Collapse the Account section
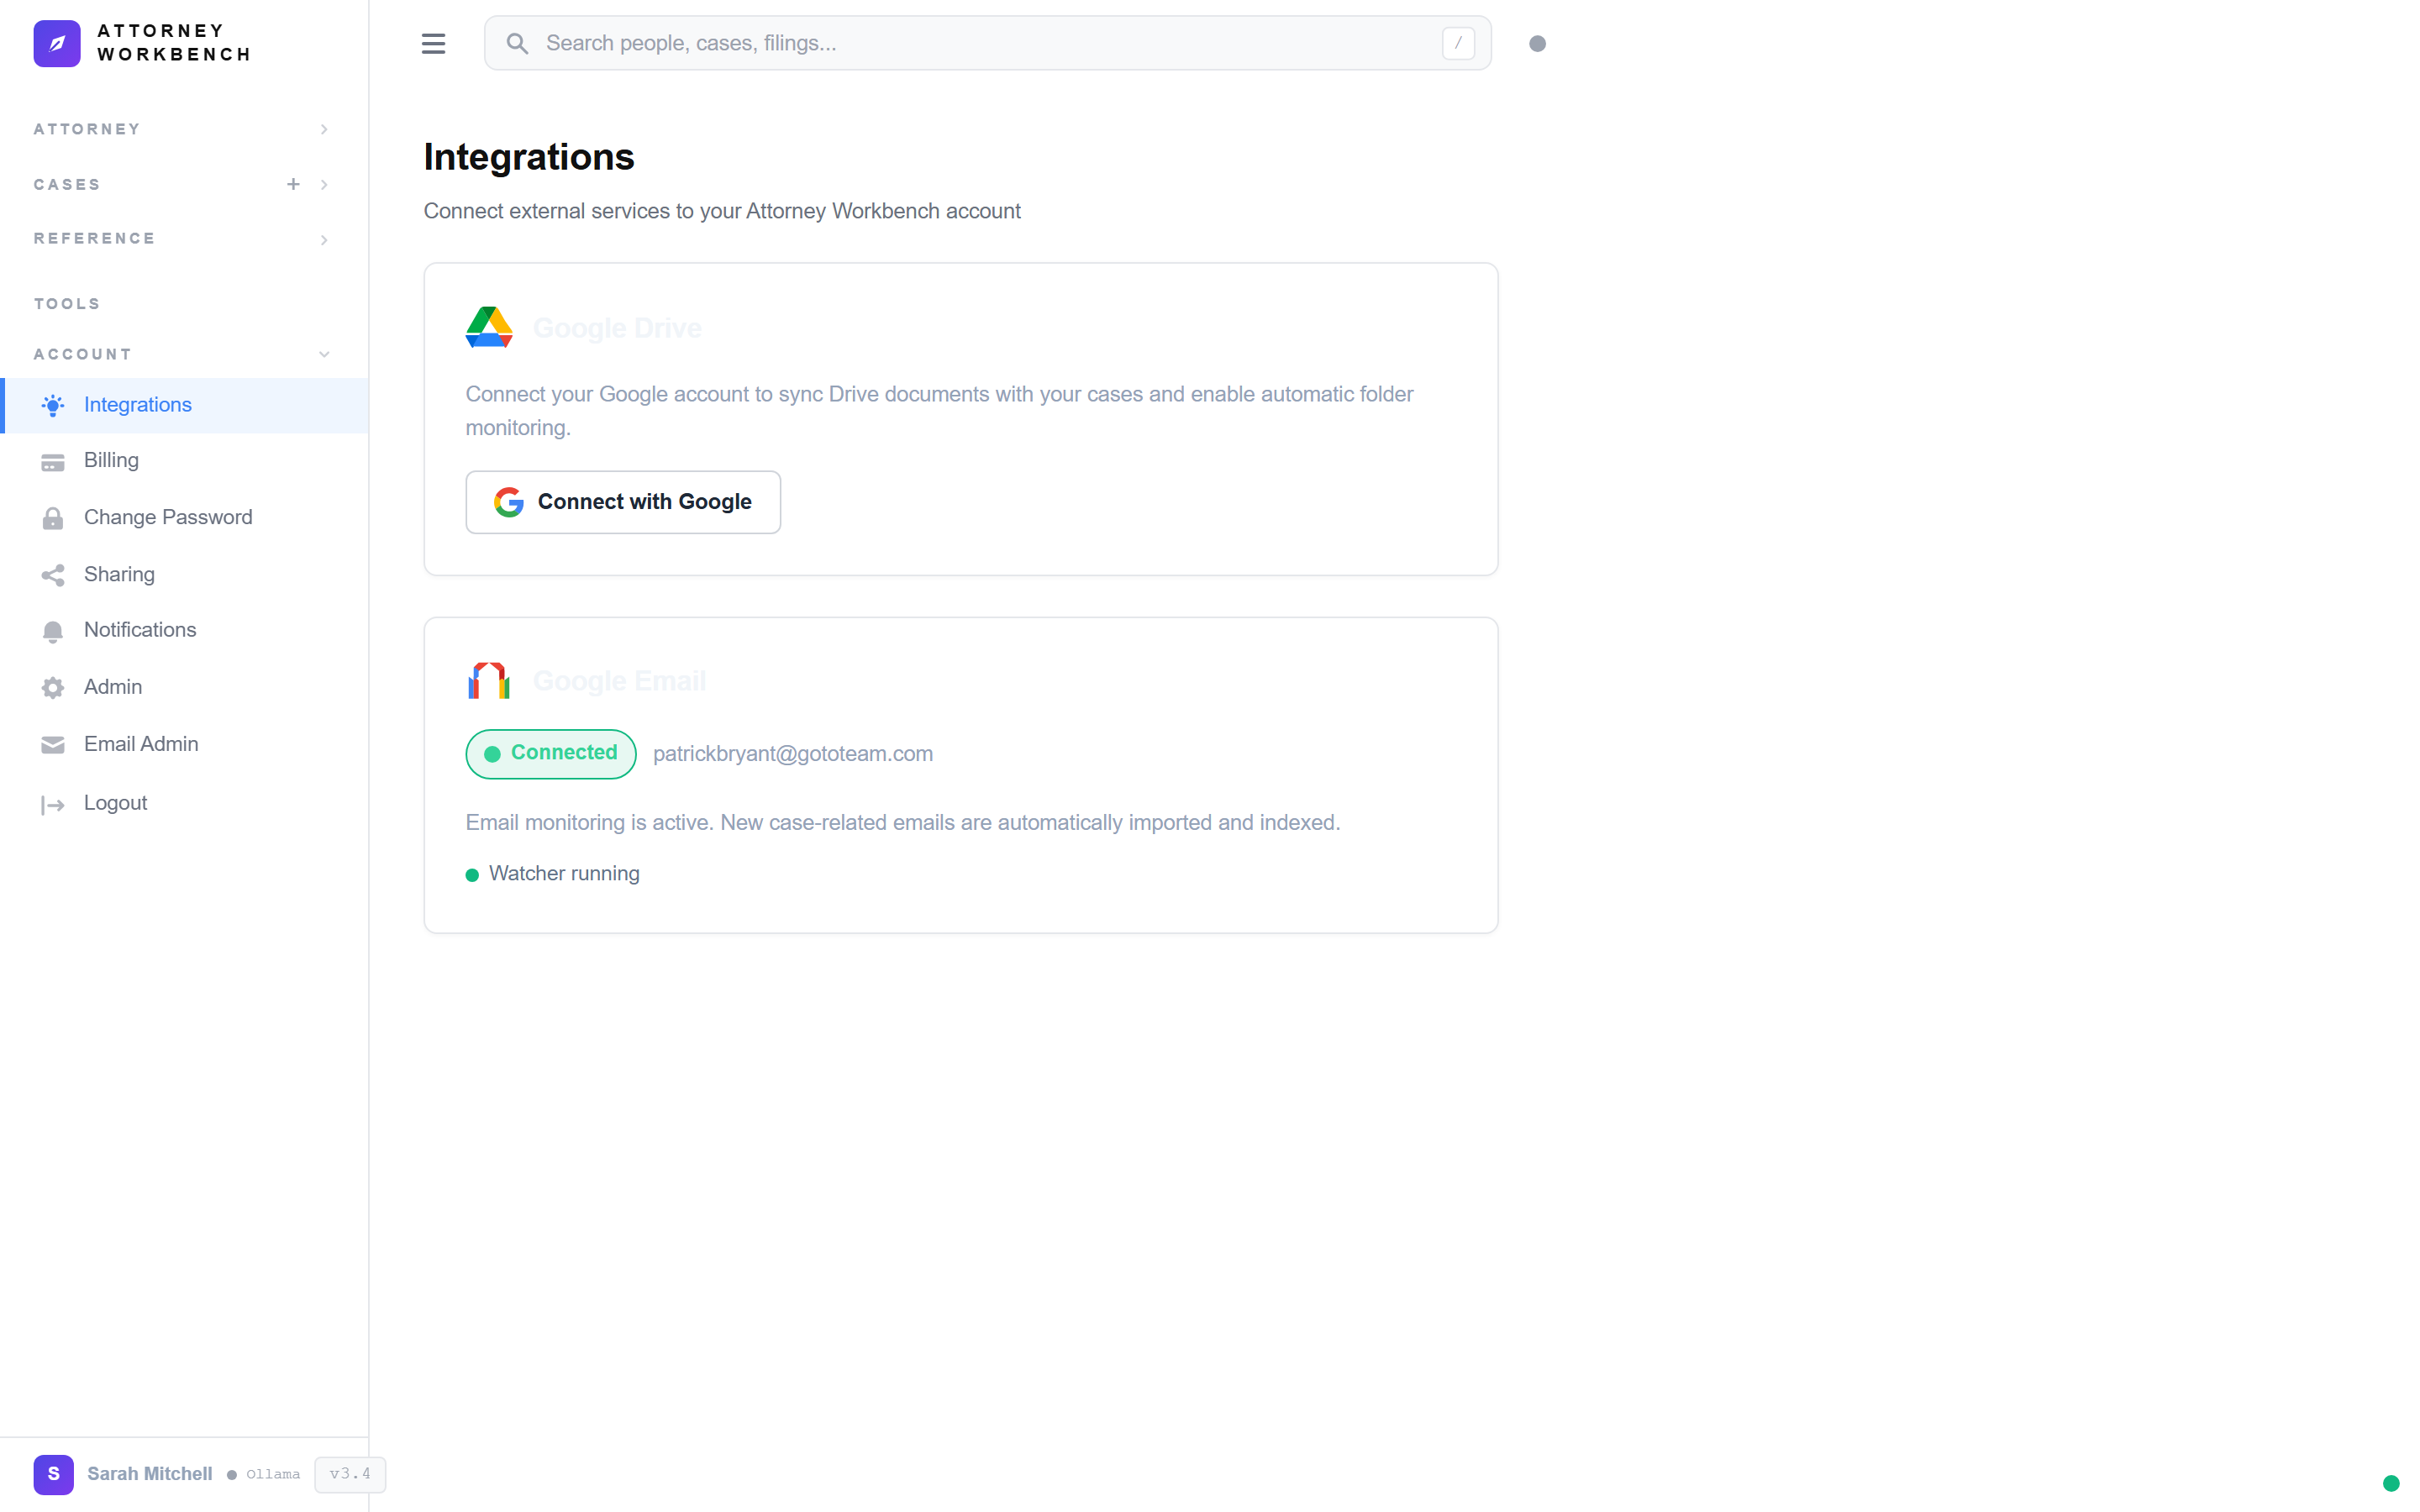The width and height of the screenshot is (2420, 1512). point(323,354)
